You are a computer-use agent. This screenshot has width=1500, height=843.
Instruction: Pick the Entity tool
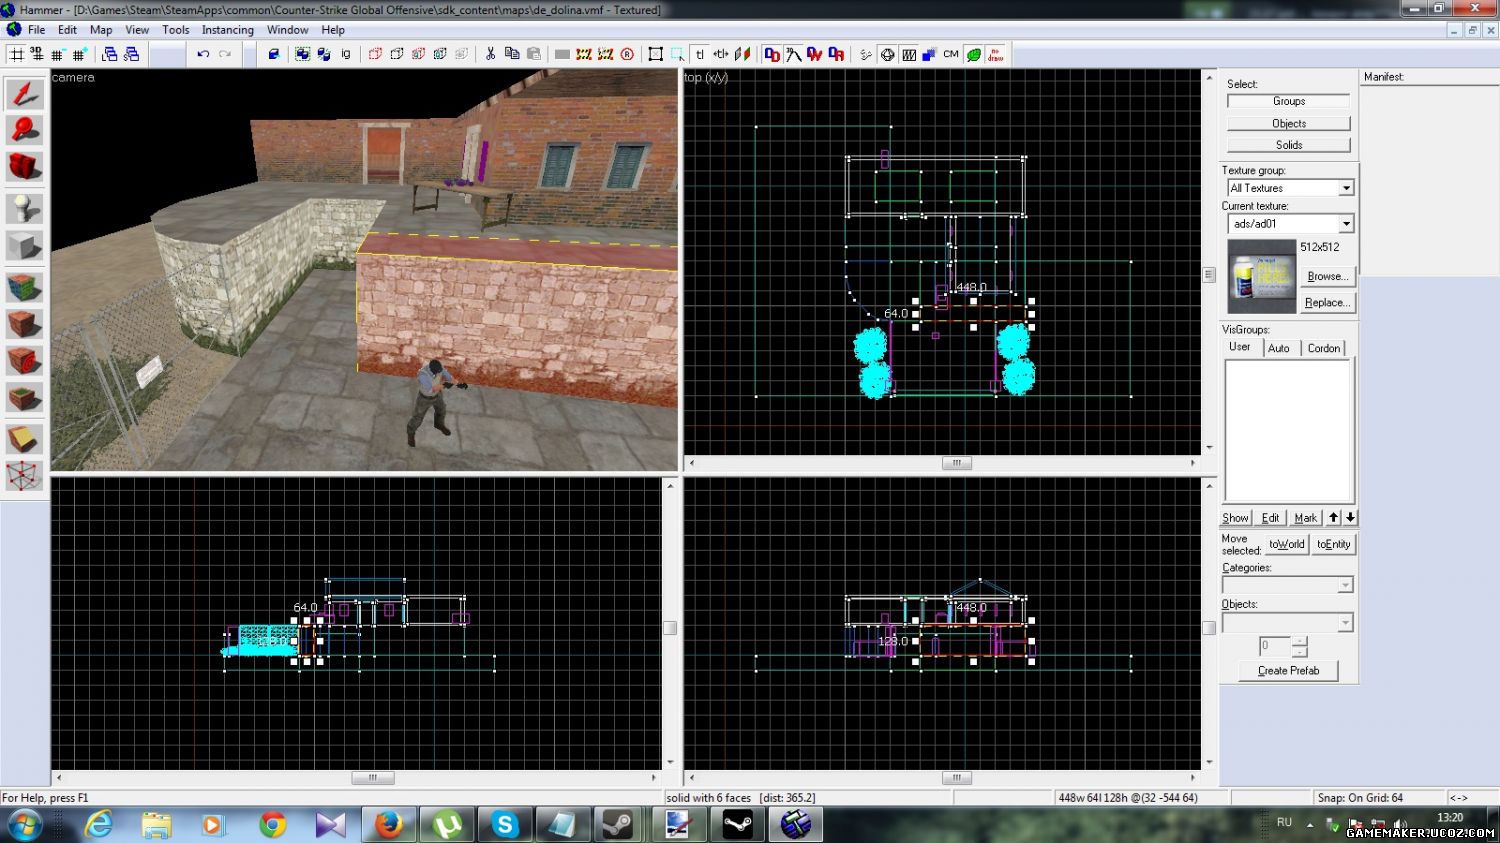click(x=24, y=208)
